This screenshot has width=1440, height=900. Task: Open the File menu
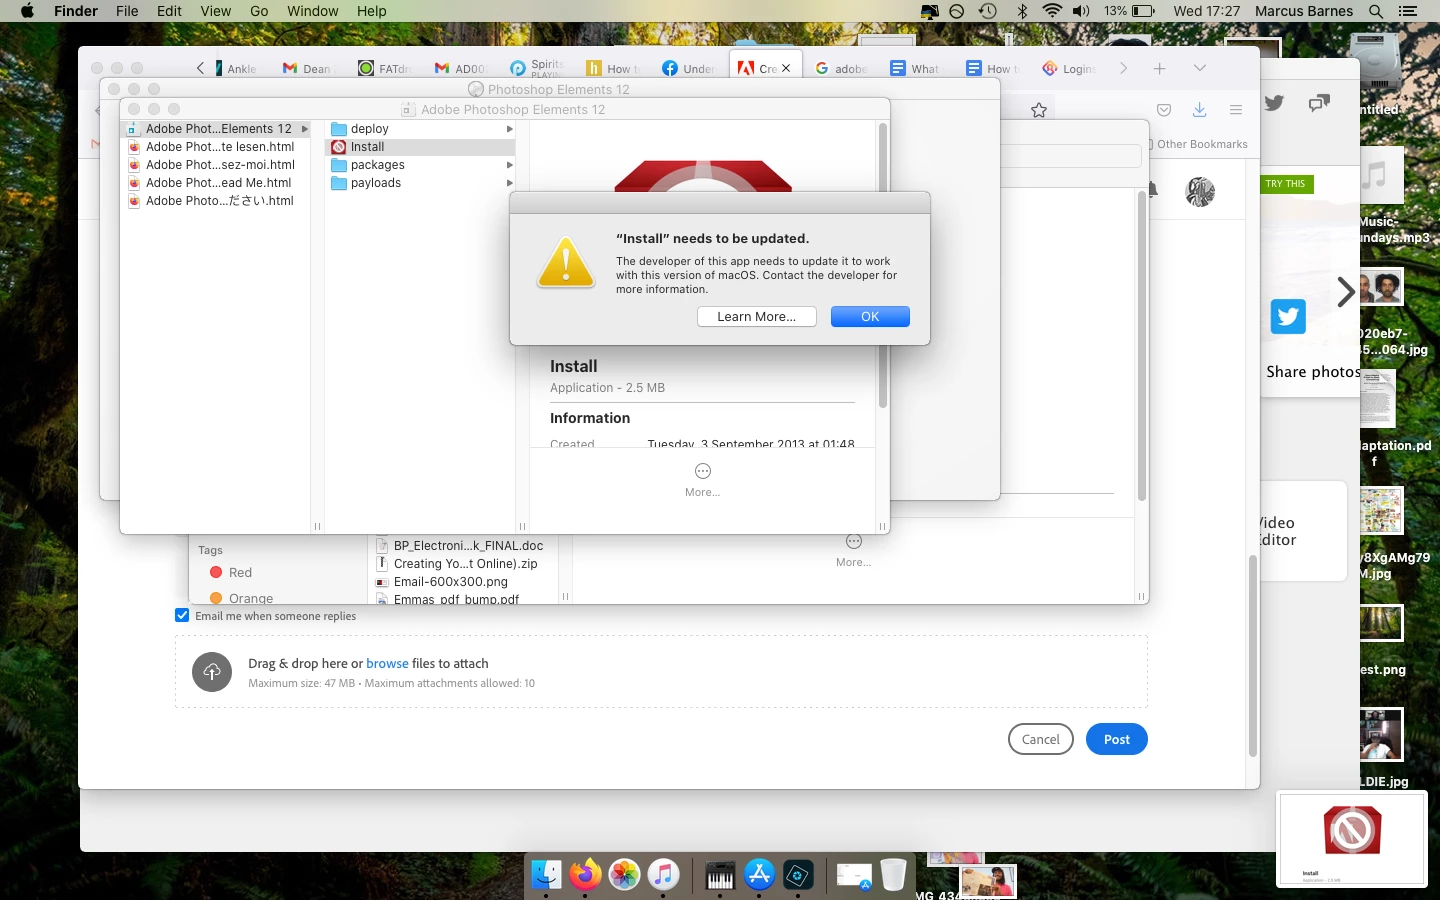(127, 11)
